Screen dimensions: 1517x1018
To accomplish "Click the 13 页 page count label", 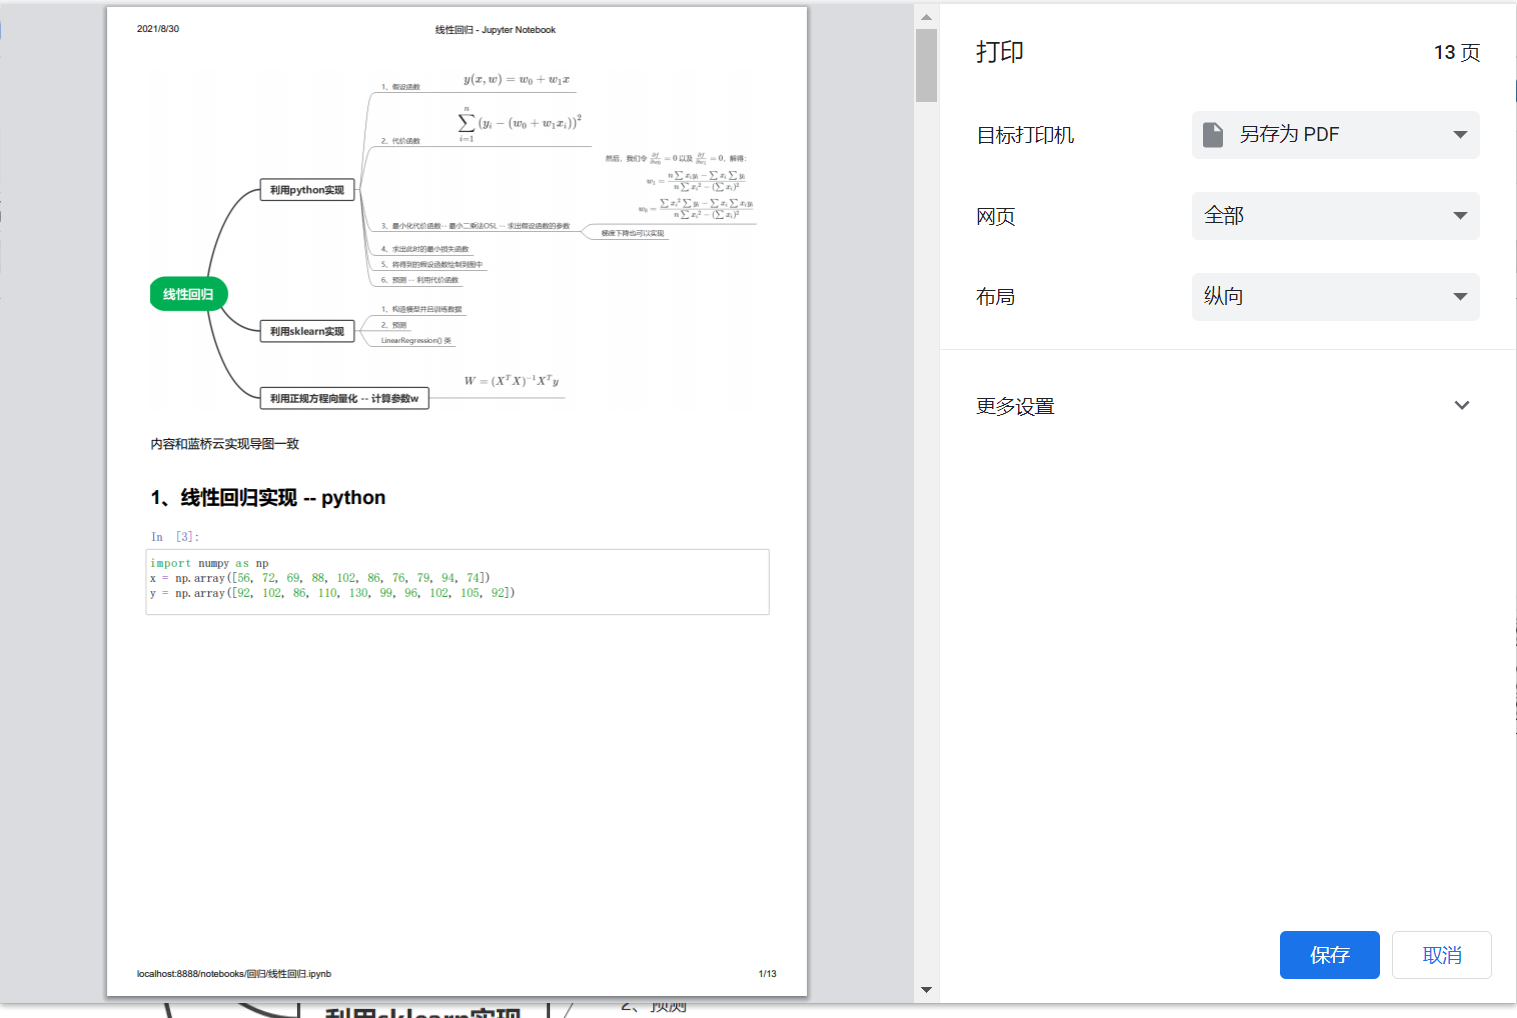I will (x=1457, y=52).
